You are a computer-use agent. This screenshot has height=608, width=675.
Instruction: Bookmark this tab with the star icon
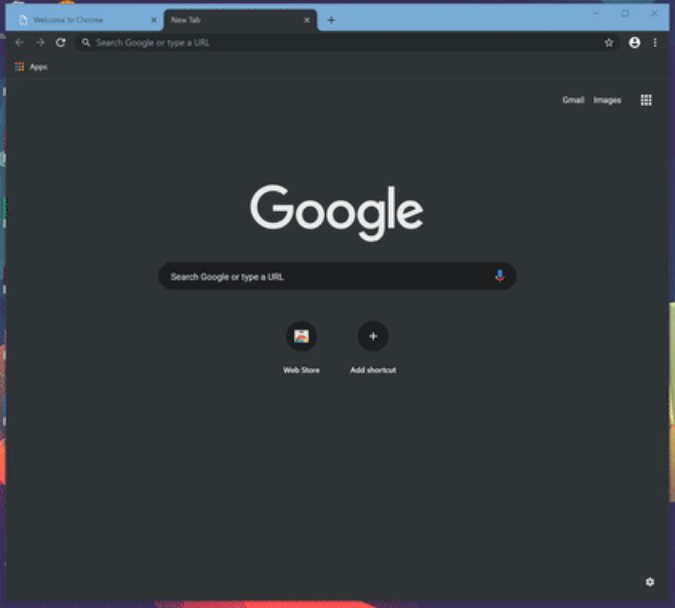608,43
